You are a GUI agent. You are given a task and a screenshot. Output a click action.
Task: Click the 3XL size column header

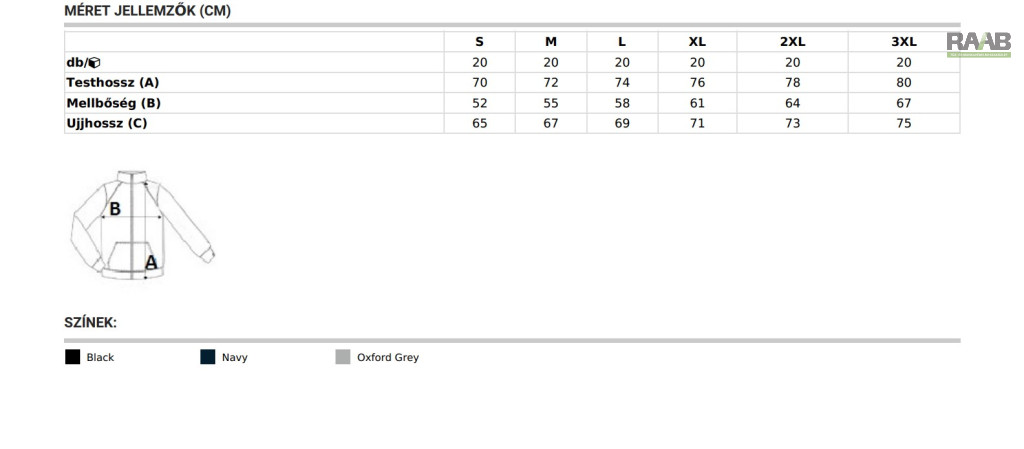coord(904,42)
